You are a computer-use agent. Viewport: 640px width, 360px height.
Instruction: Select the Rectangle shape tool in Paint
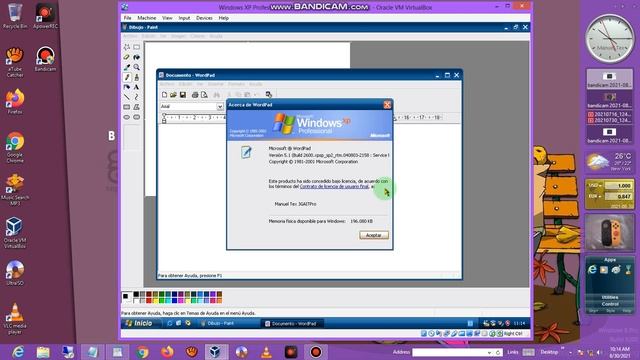pyautogui.click(x=127, y=107)
